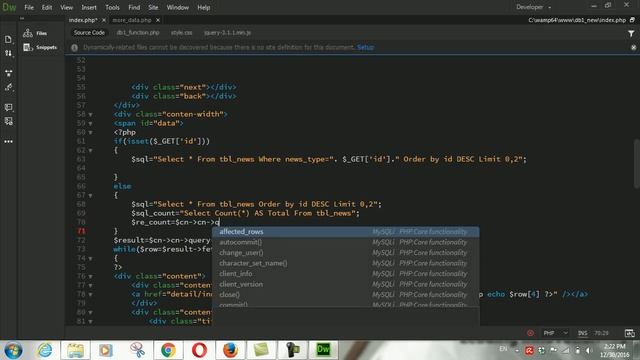Select client_version in the code hint list
Screen dimensions: 640x360
pos(346,284)
